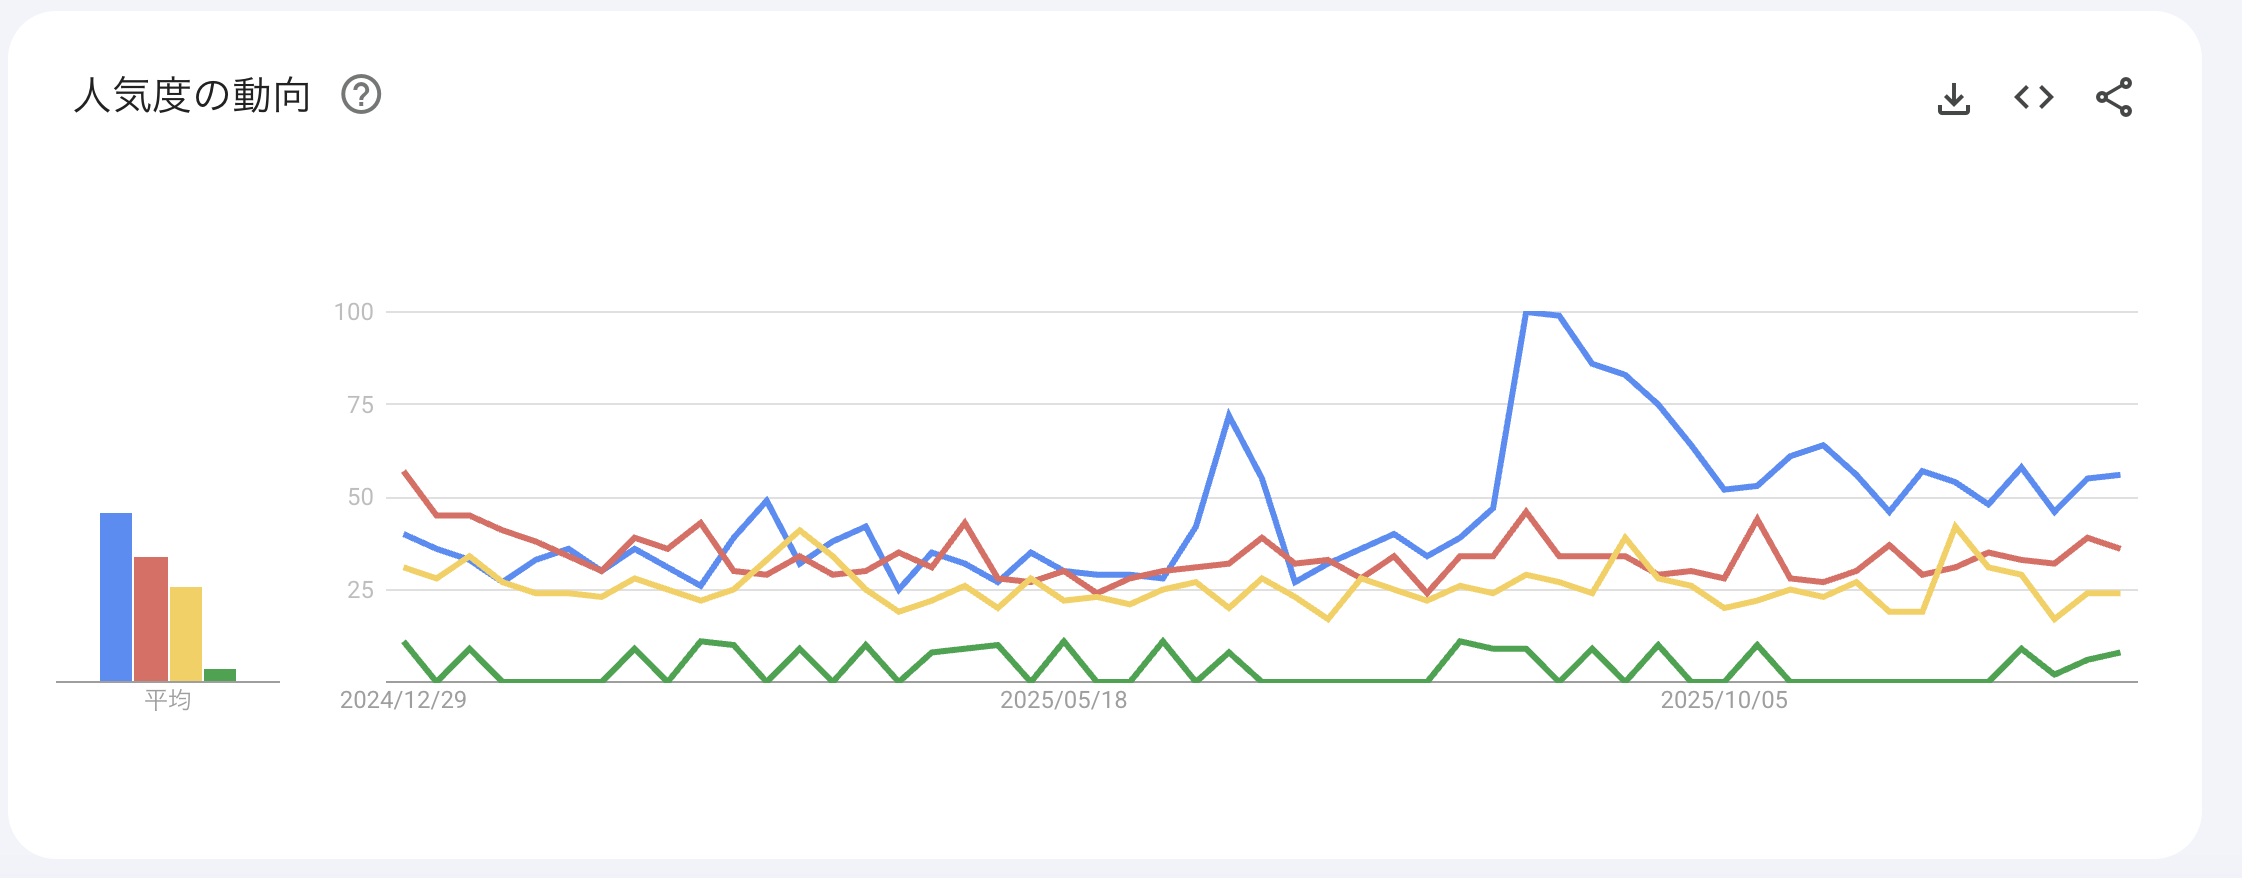Click the 平均 label below the bars
The height and width of the screenshot is (878, 2242).
point(168,700)
